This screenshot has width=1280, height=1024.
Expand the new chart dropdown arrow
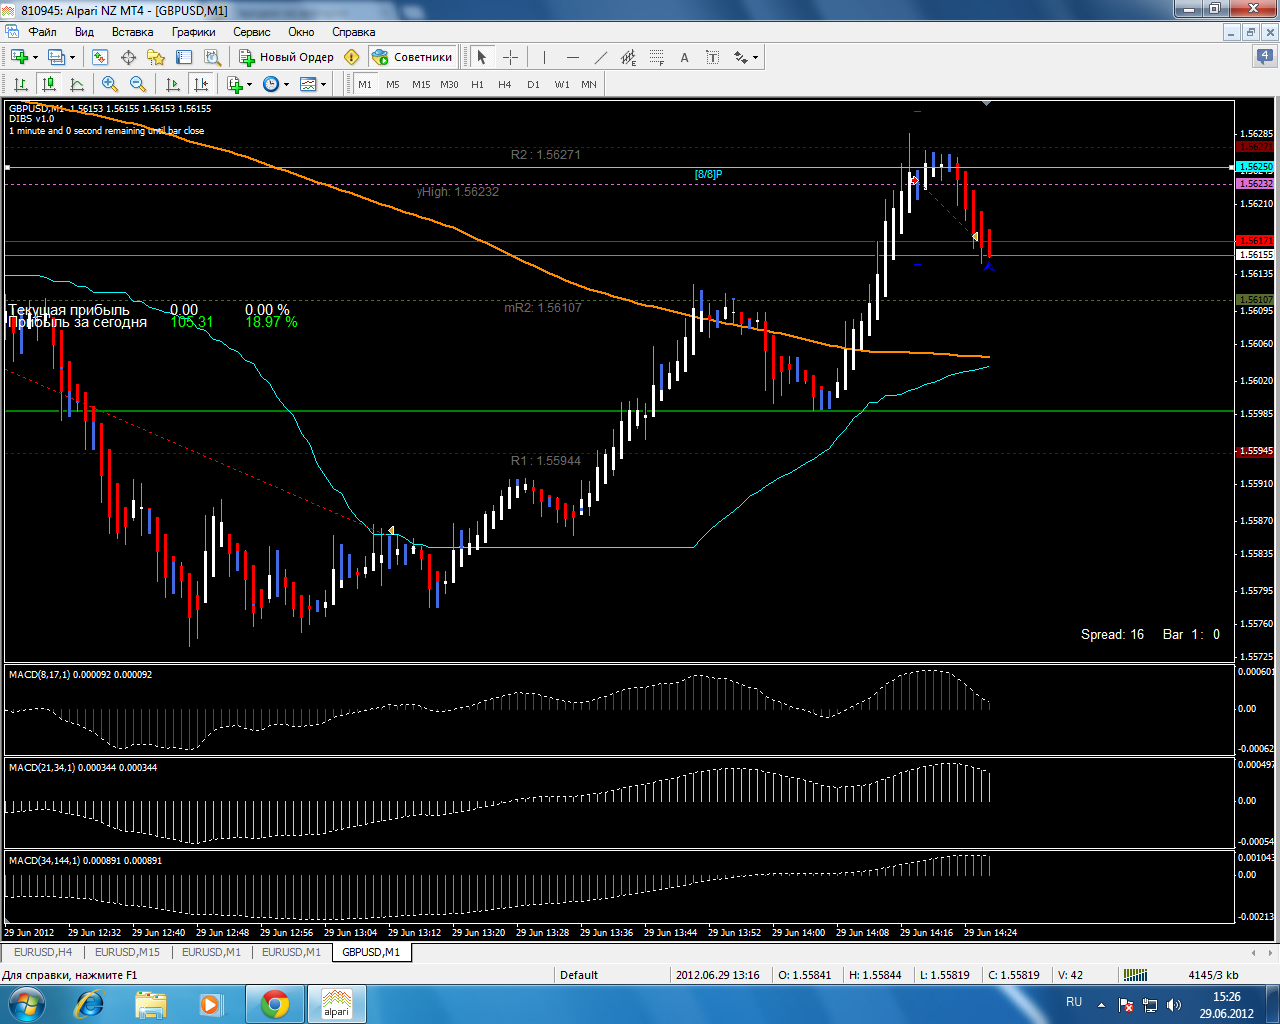(35, 57)
